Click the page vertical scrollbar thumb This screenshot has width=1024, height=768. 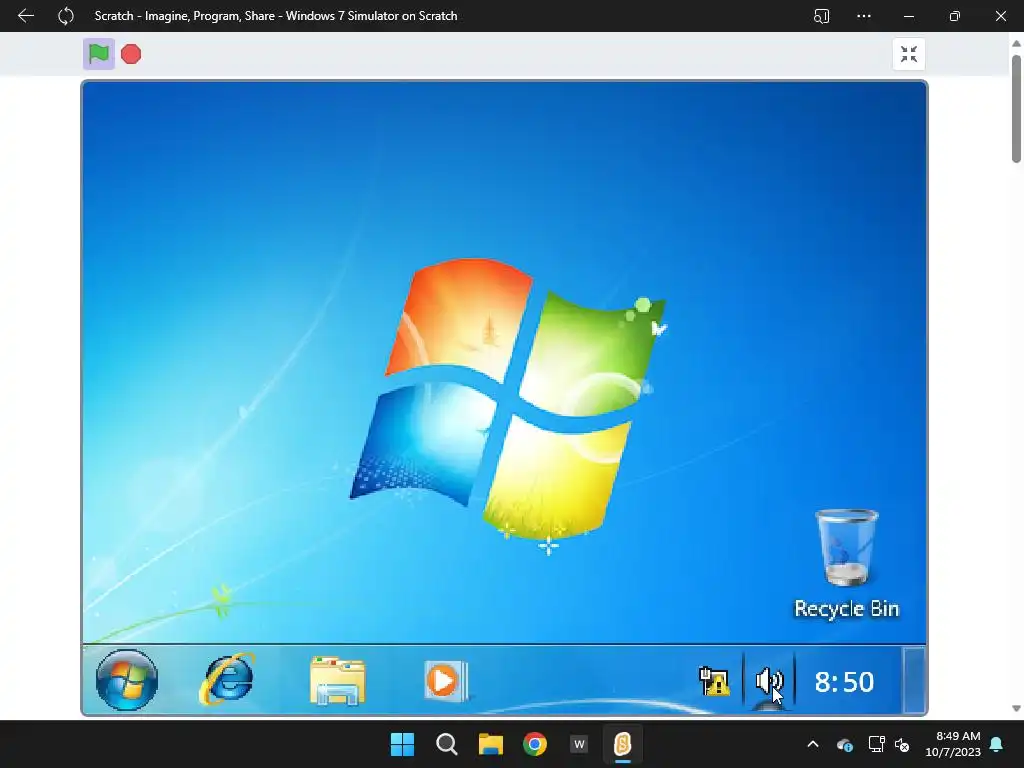pos(1016,108)
